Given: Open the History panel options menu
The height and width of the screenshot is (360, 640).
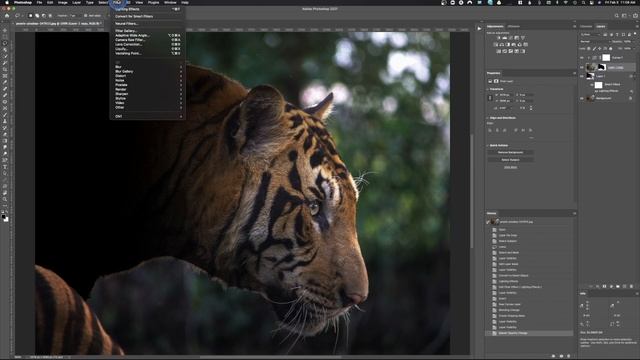Looking at the screenshot, I should (x=574, y=213).
